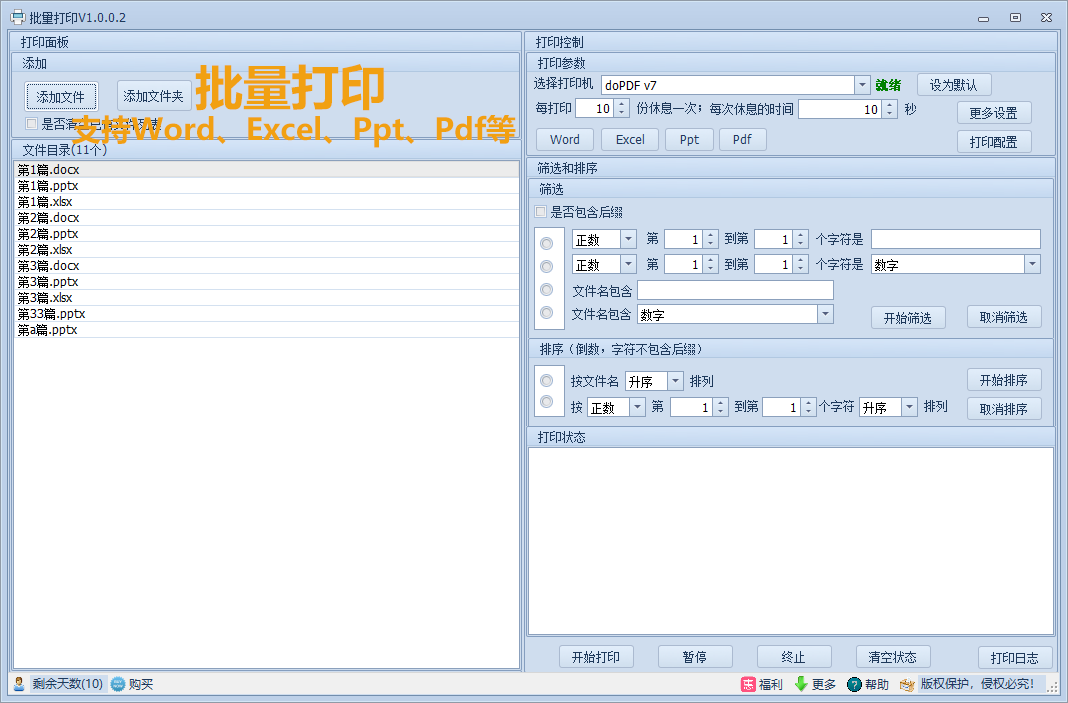Viewport: 1068px width, 703px height.
Task: Select file 第1篇.xlsx in list
Action: [266, 202]
